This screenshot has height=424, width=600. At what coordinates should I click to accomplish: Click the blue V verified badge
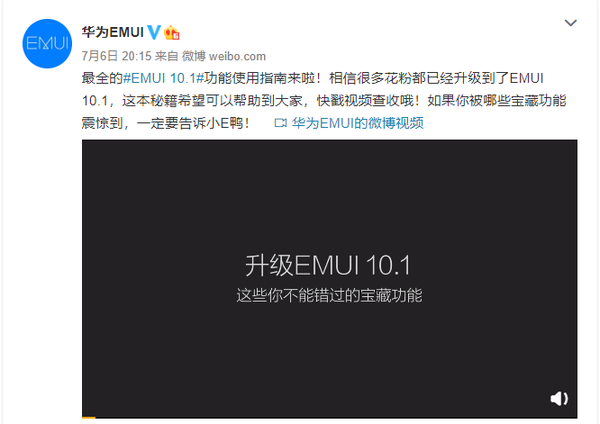(x=154, y=32)
